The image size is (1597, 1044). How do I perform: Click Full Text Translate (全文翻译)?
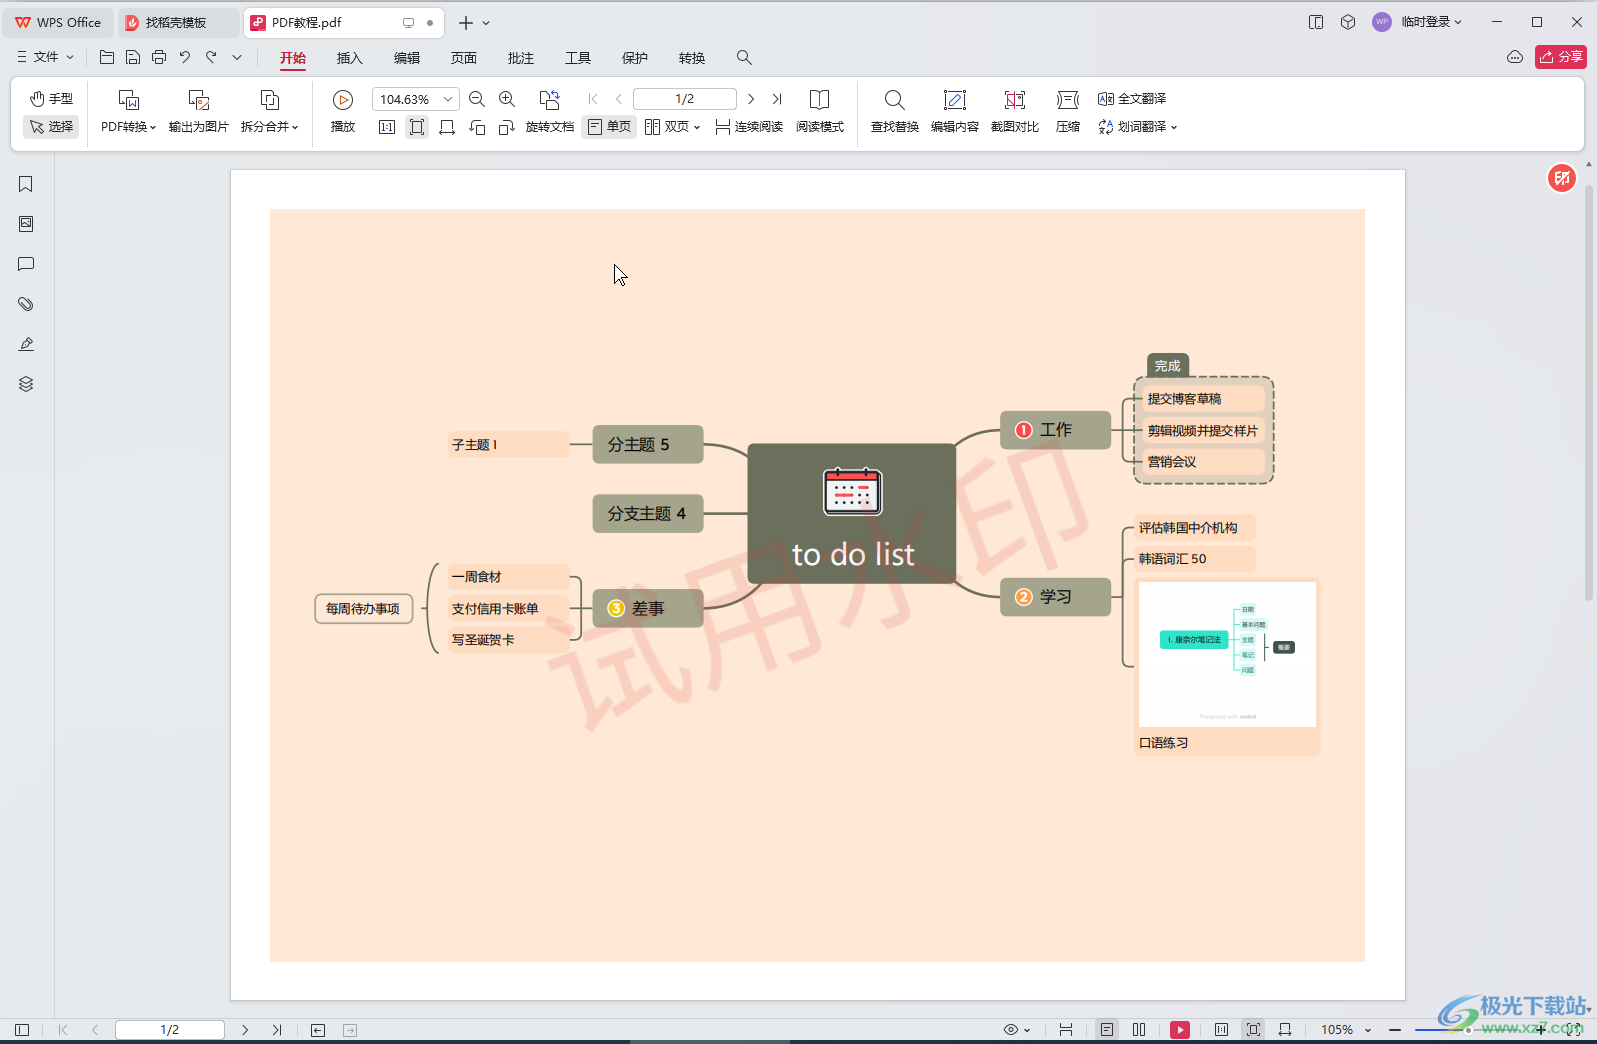click(x=1132, y=98)
